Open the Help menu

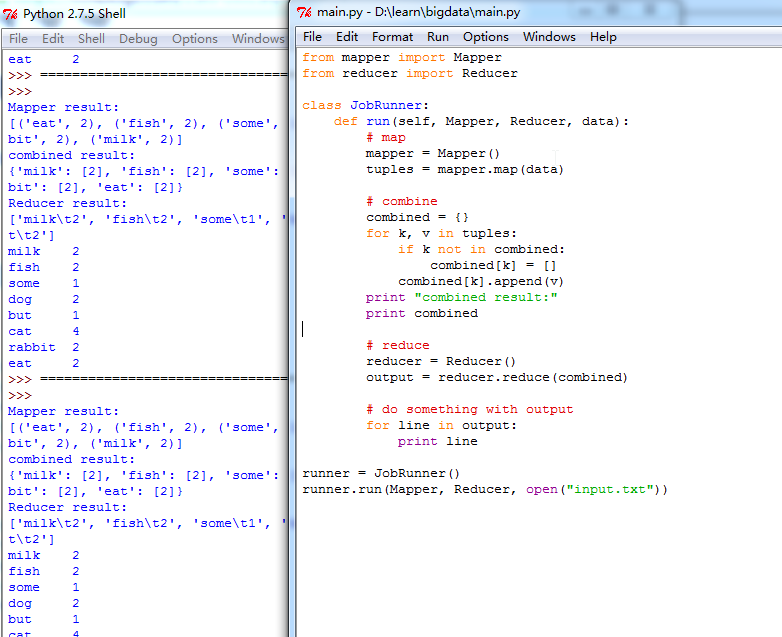tap(603, 37)
